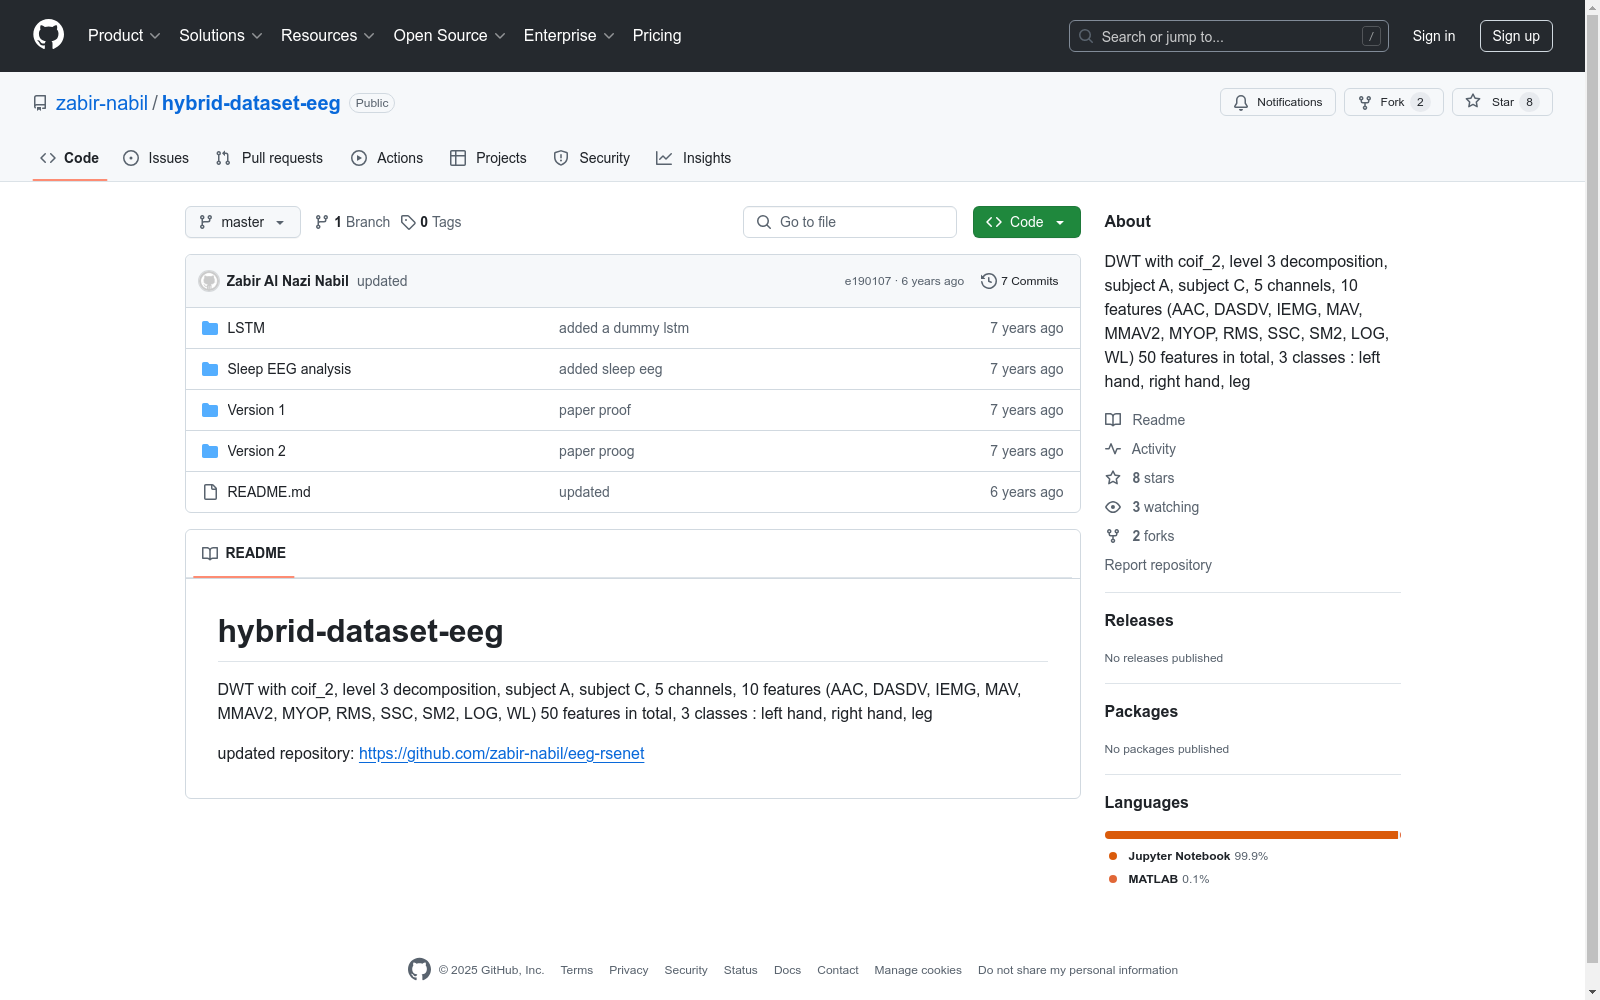
Task: Open the Version 1 folder
Action: point(256,410)
